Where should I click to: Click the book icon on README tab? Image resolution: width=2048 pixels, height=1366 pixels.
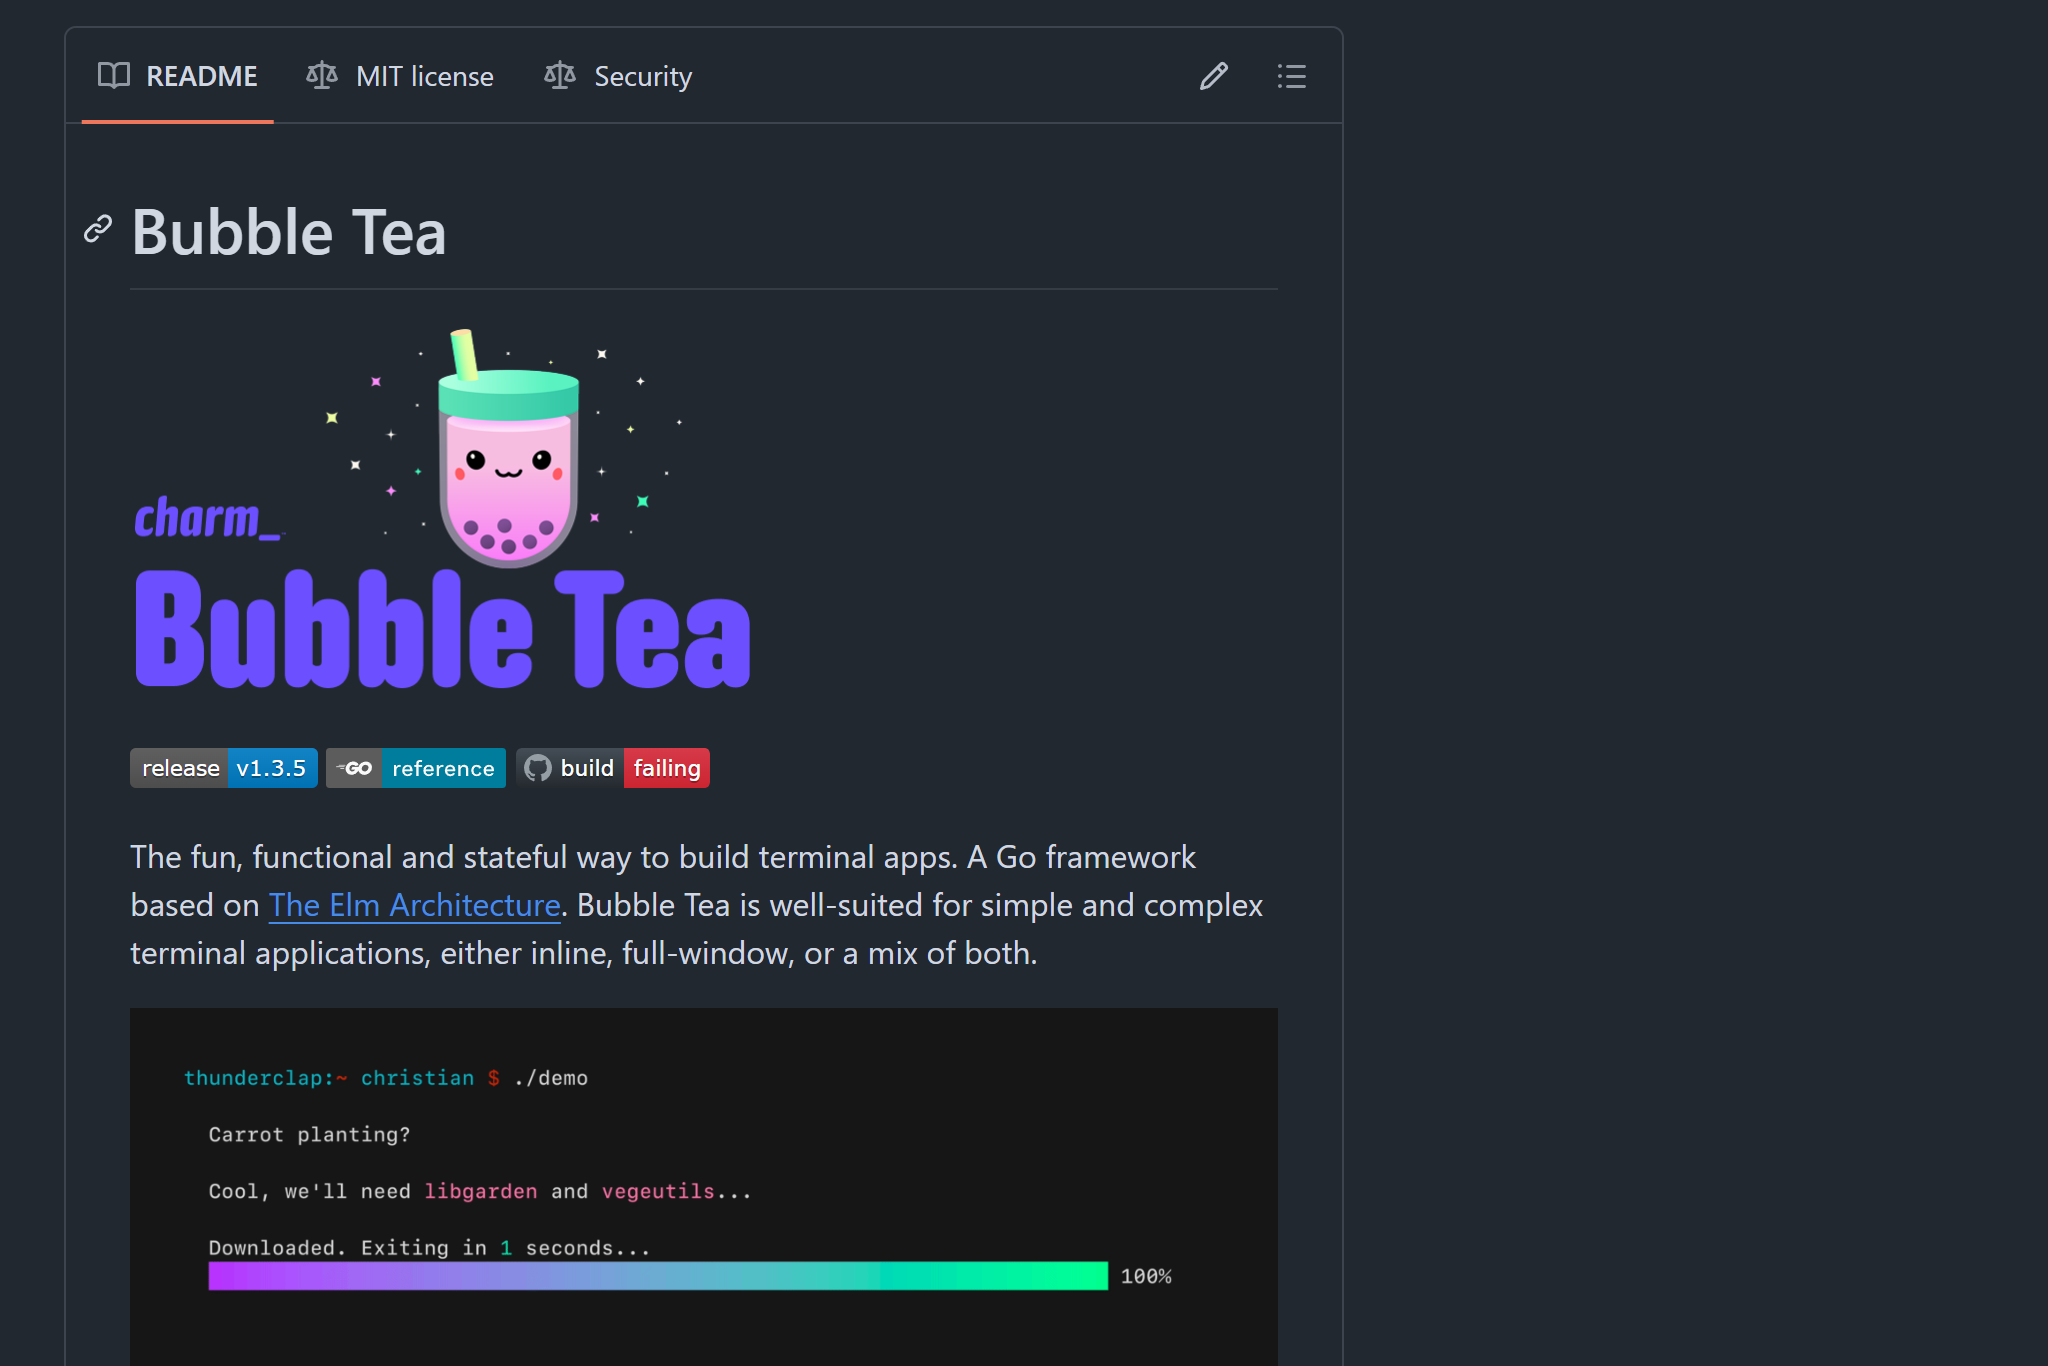(114, 76)
